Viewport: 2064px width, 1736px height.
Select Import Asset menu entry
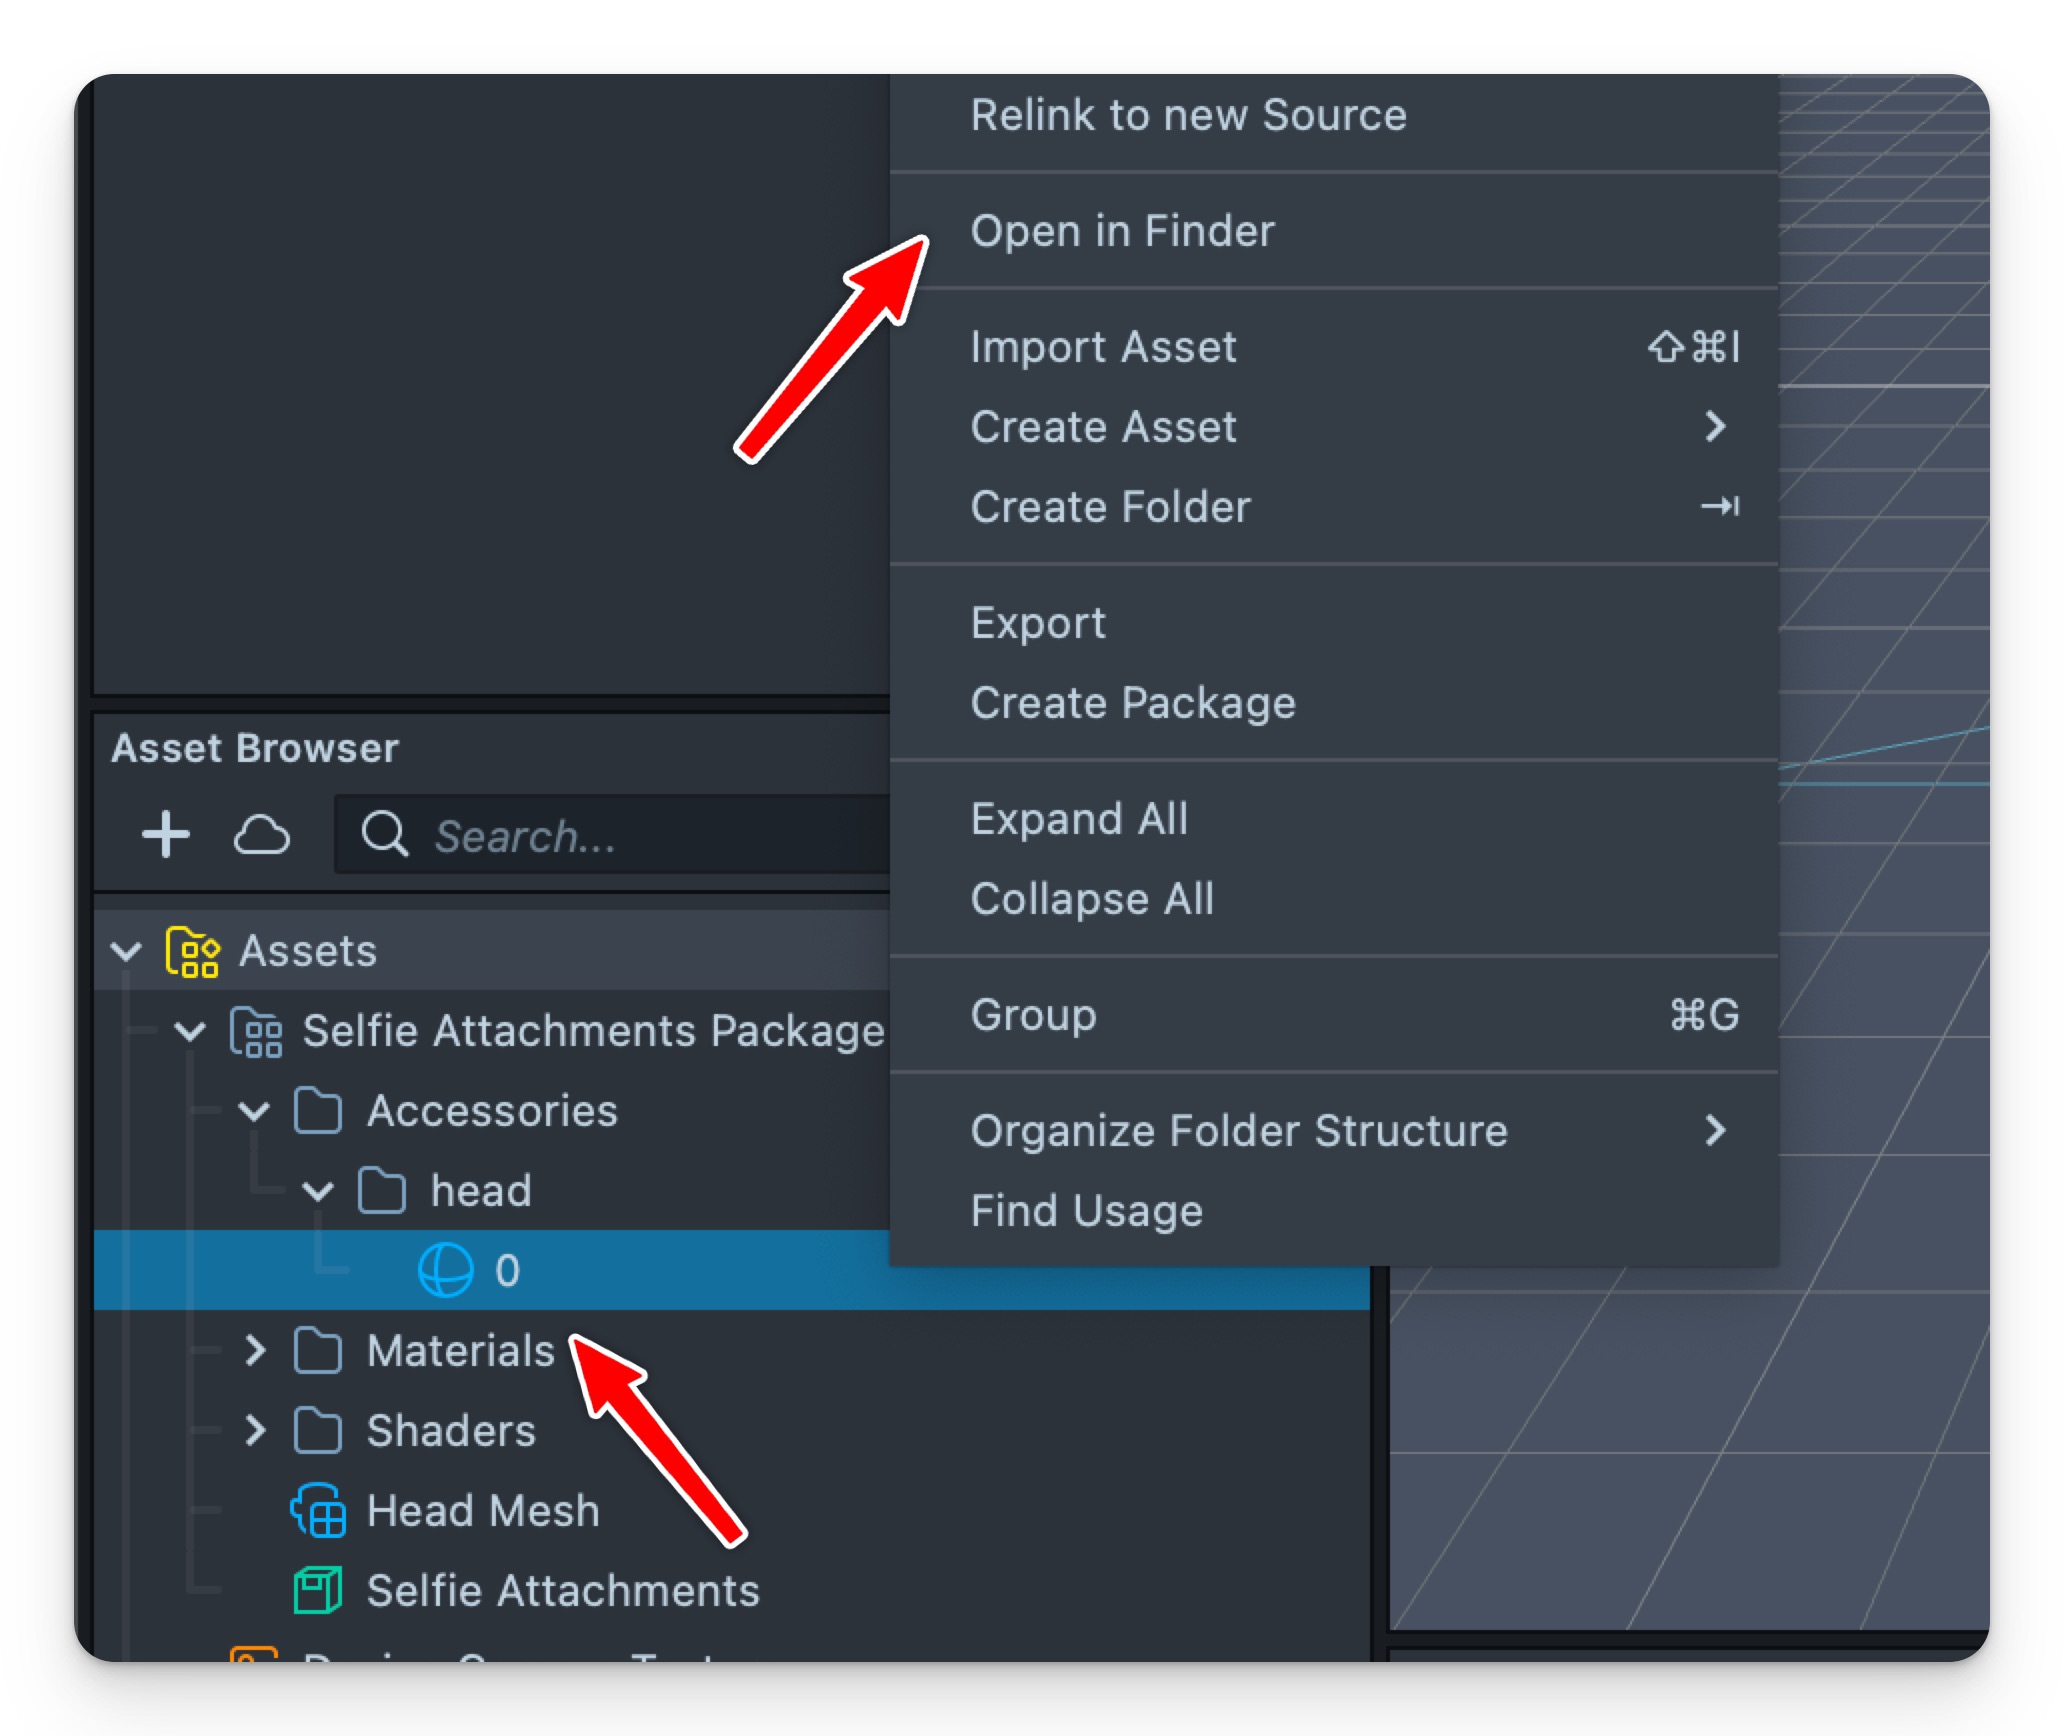1103,347
